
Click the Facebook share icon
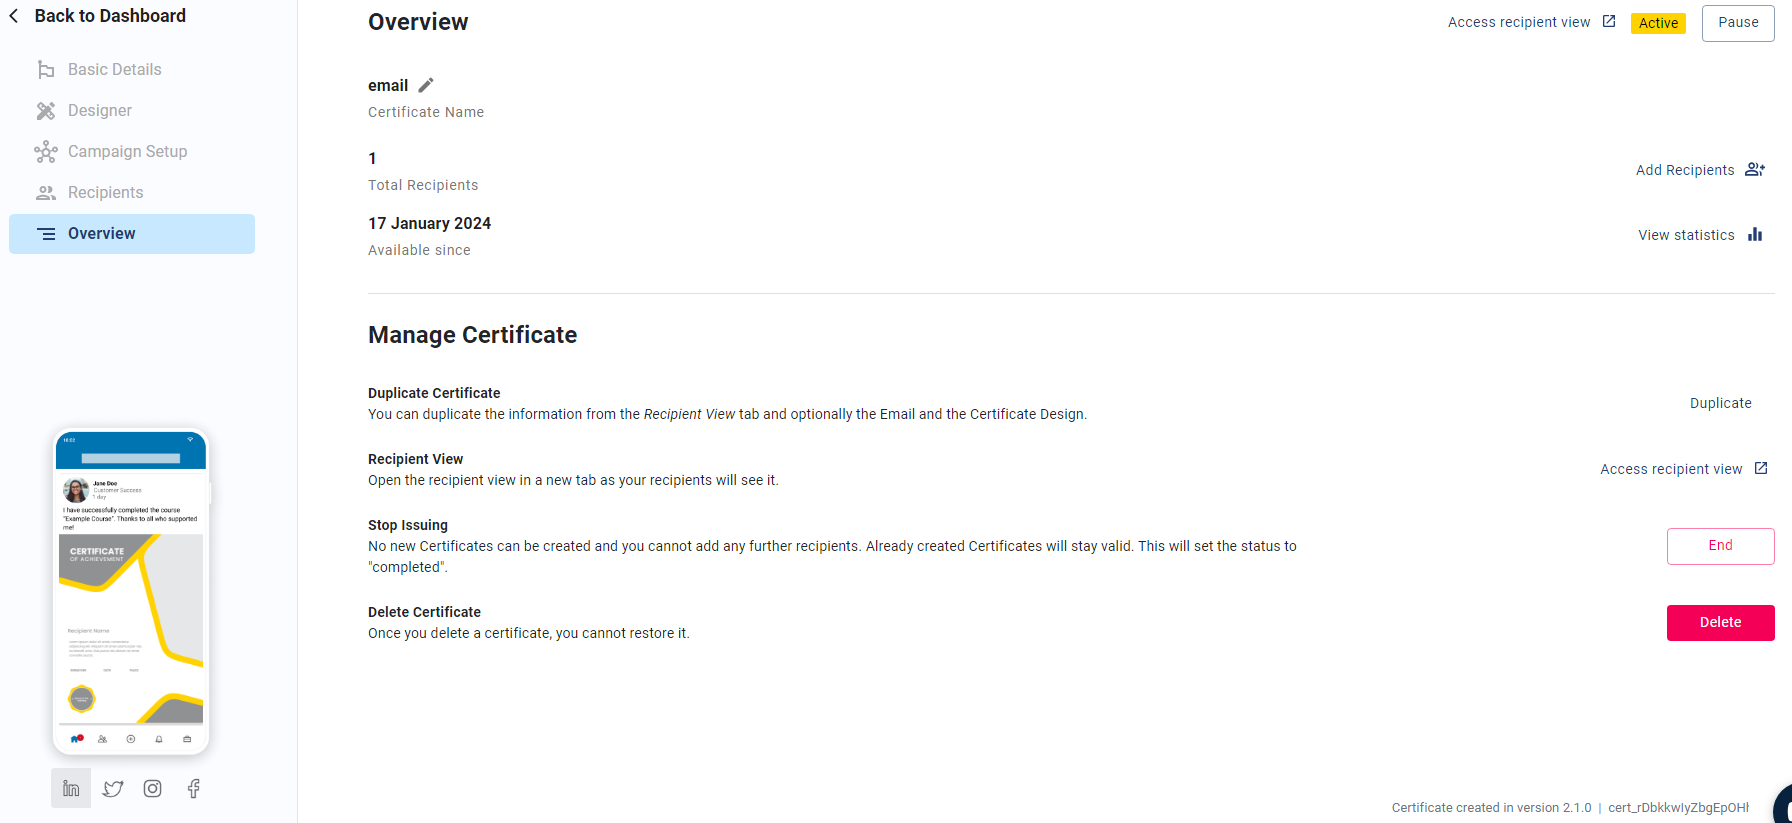coord(192,788)
